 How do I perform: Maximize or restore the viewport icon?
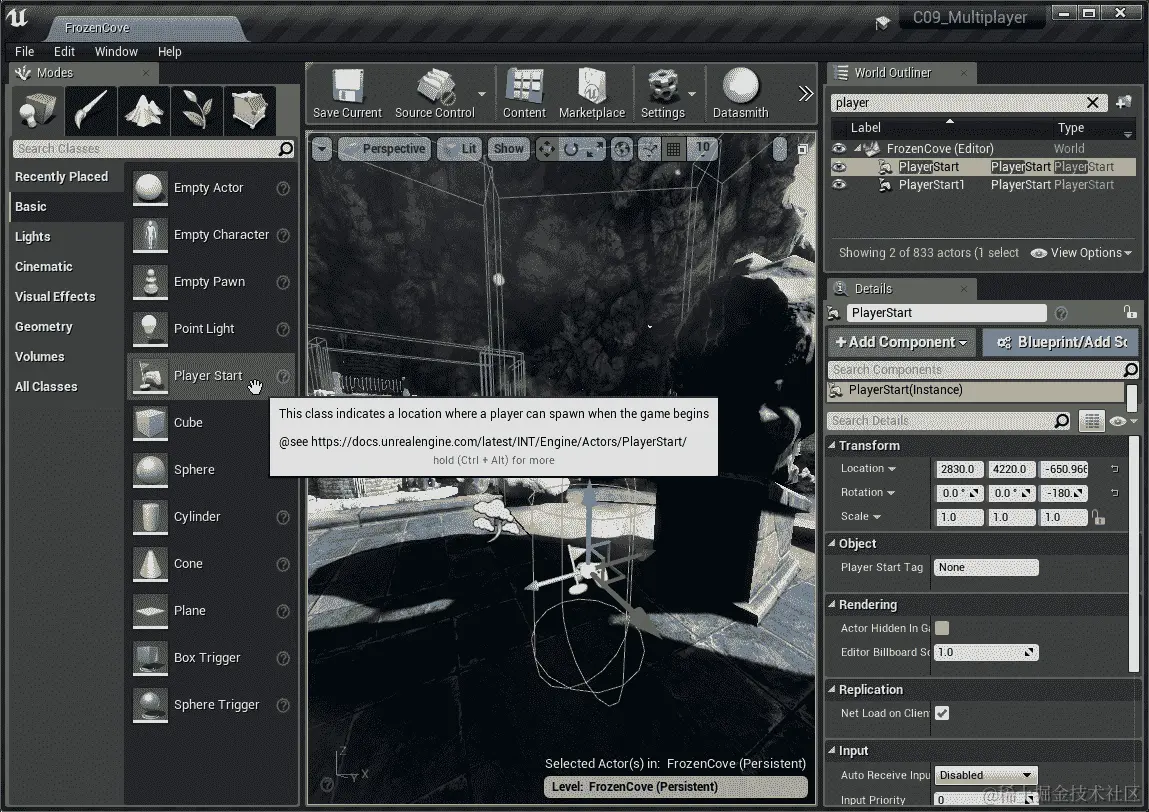point(802,150)
